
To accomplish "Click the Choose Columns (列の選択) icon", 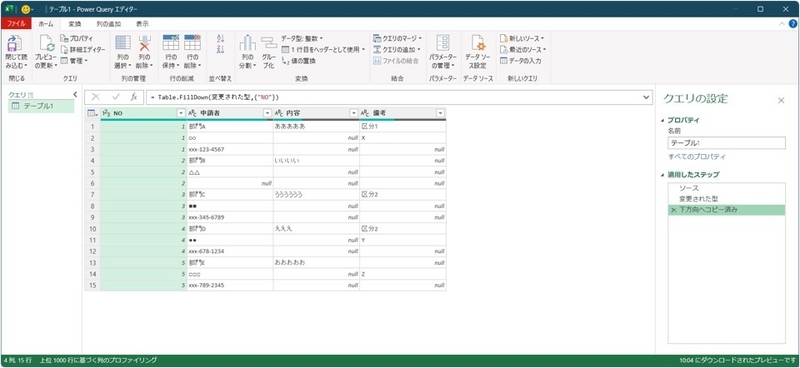I will tap(123, 43).
